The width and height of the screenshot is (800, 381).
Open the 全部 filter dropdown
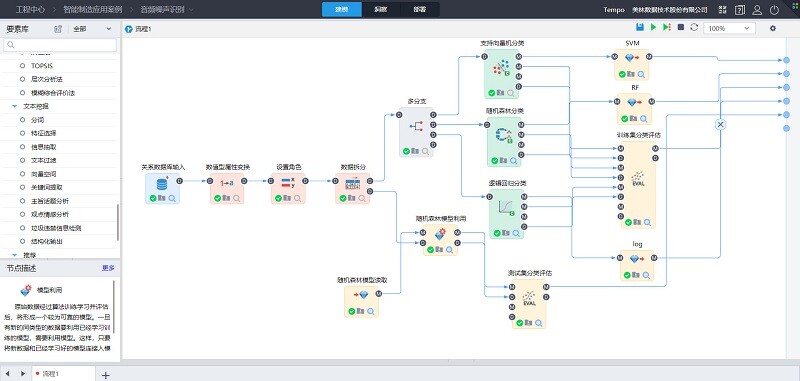point(92,29)
